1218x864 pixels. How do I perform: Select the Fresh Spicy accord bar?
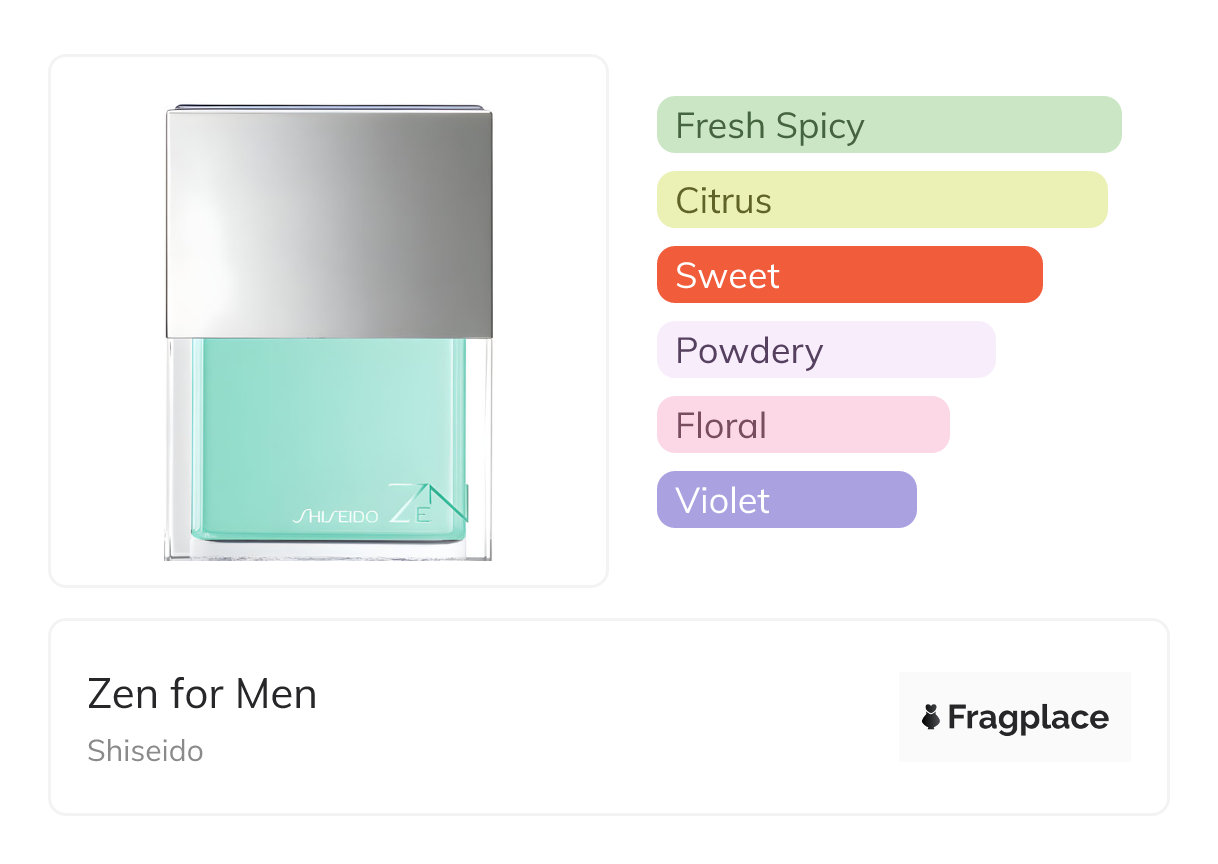click(888, 125)
